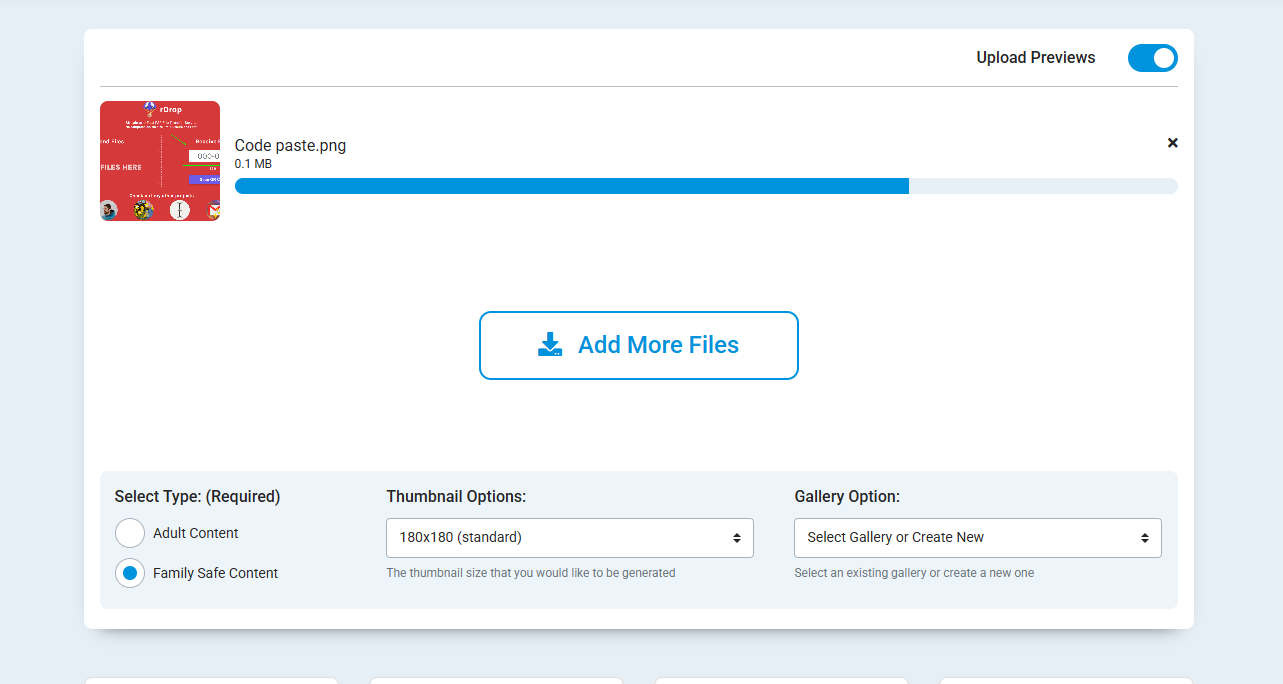Click the up-down chevron on gallery dropdown
The width and height of the screenshot is (1283, 684).
[1145, 537]
